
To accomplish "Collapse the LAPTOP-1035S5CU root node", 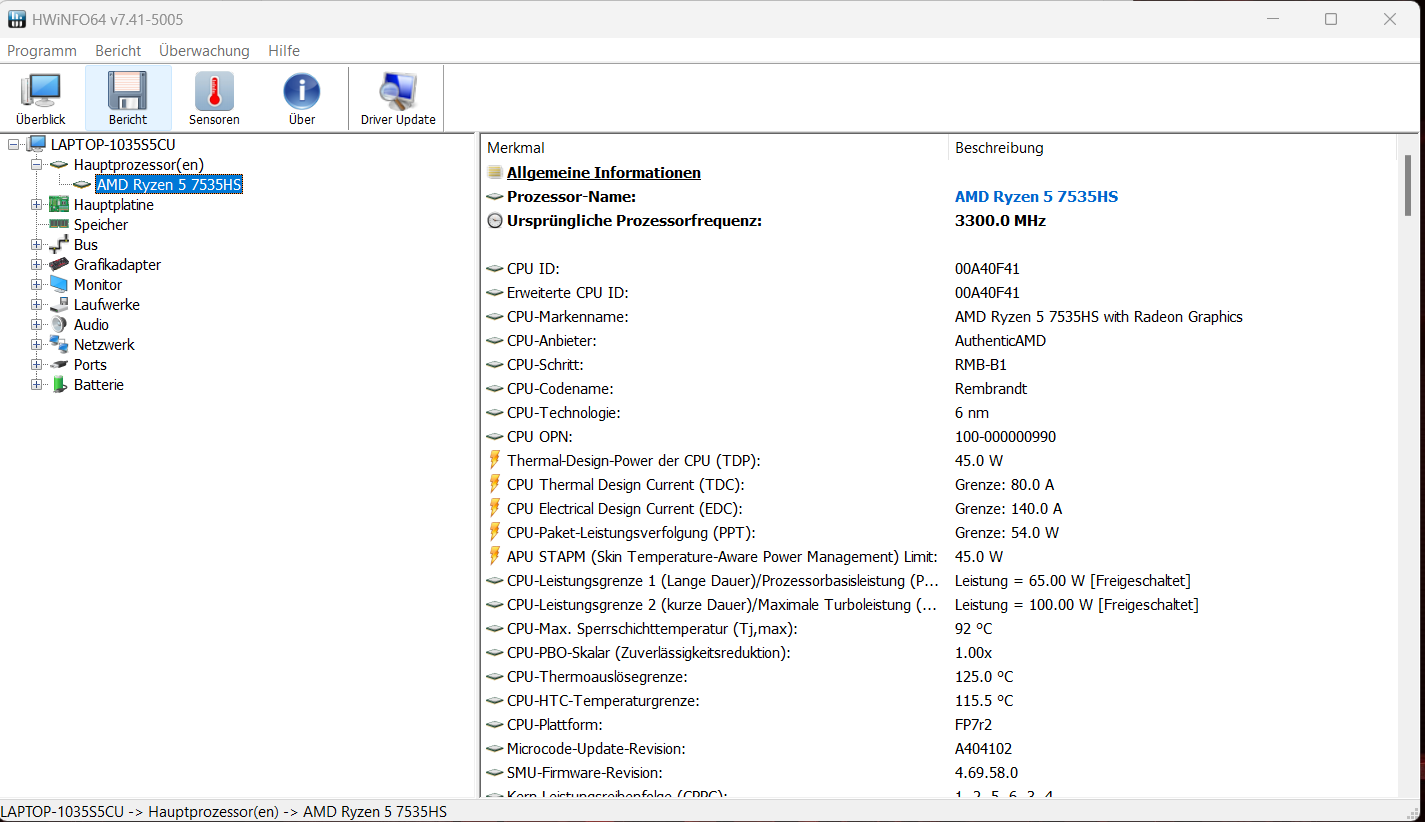I will point(13,144).
